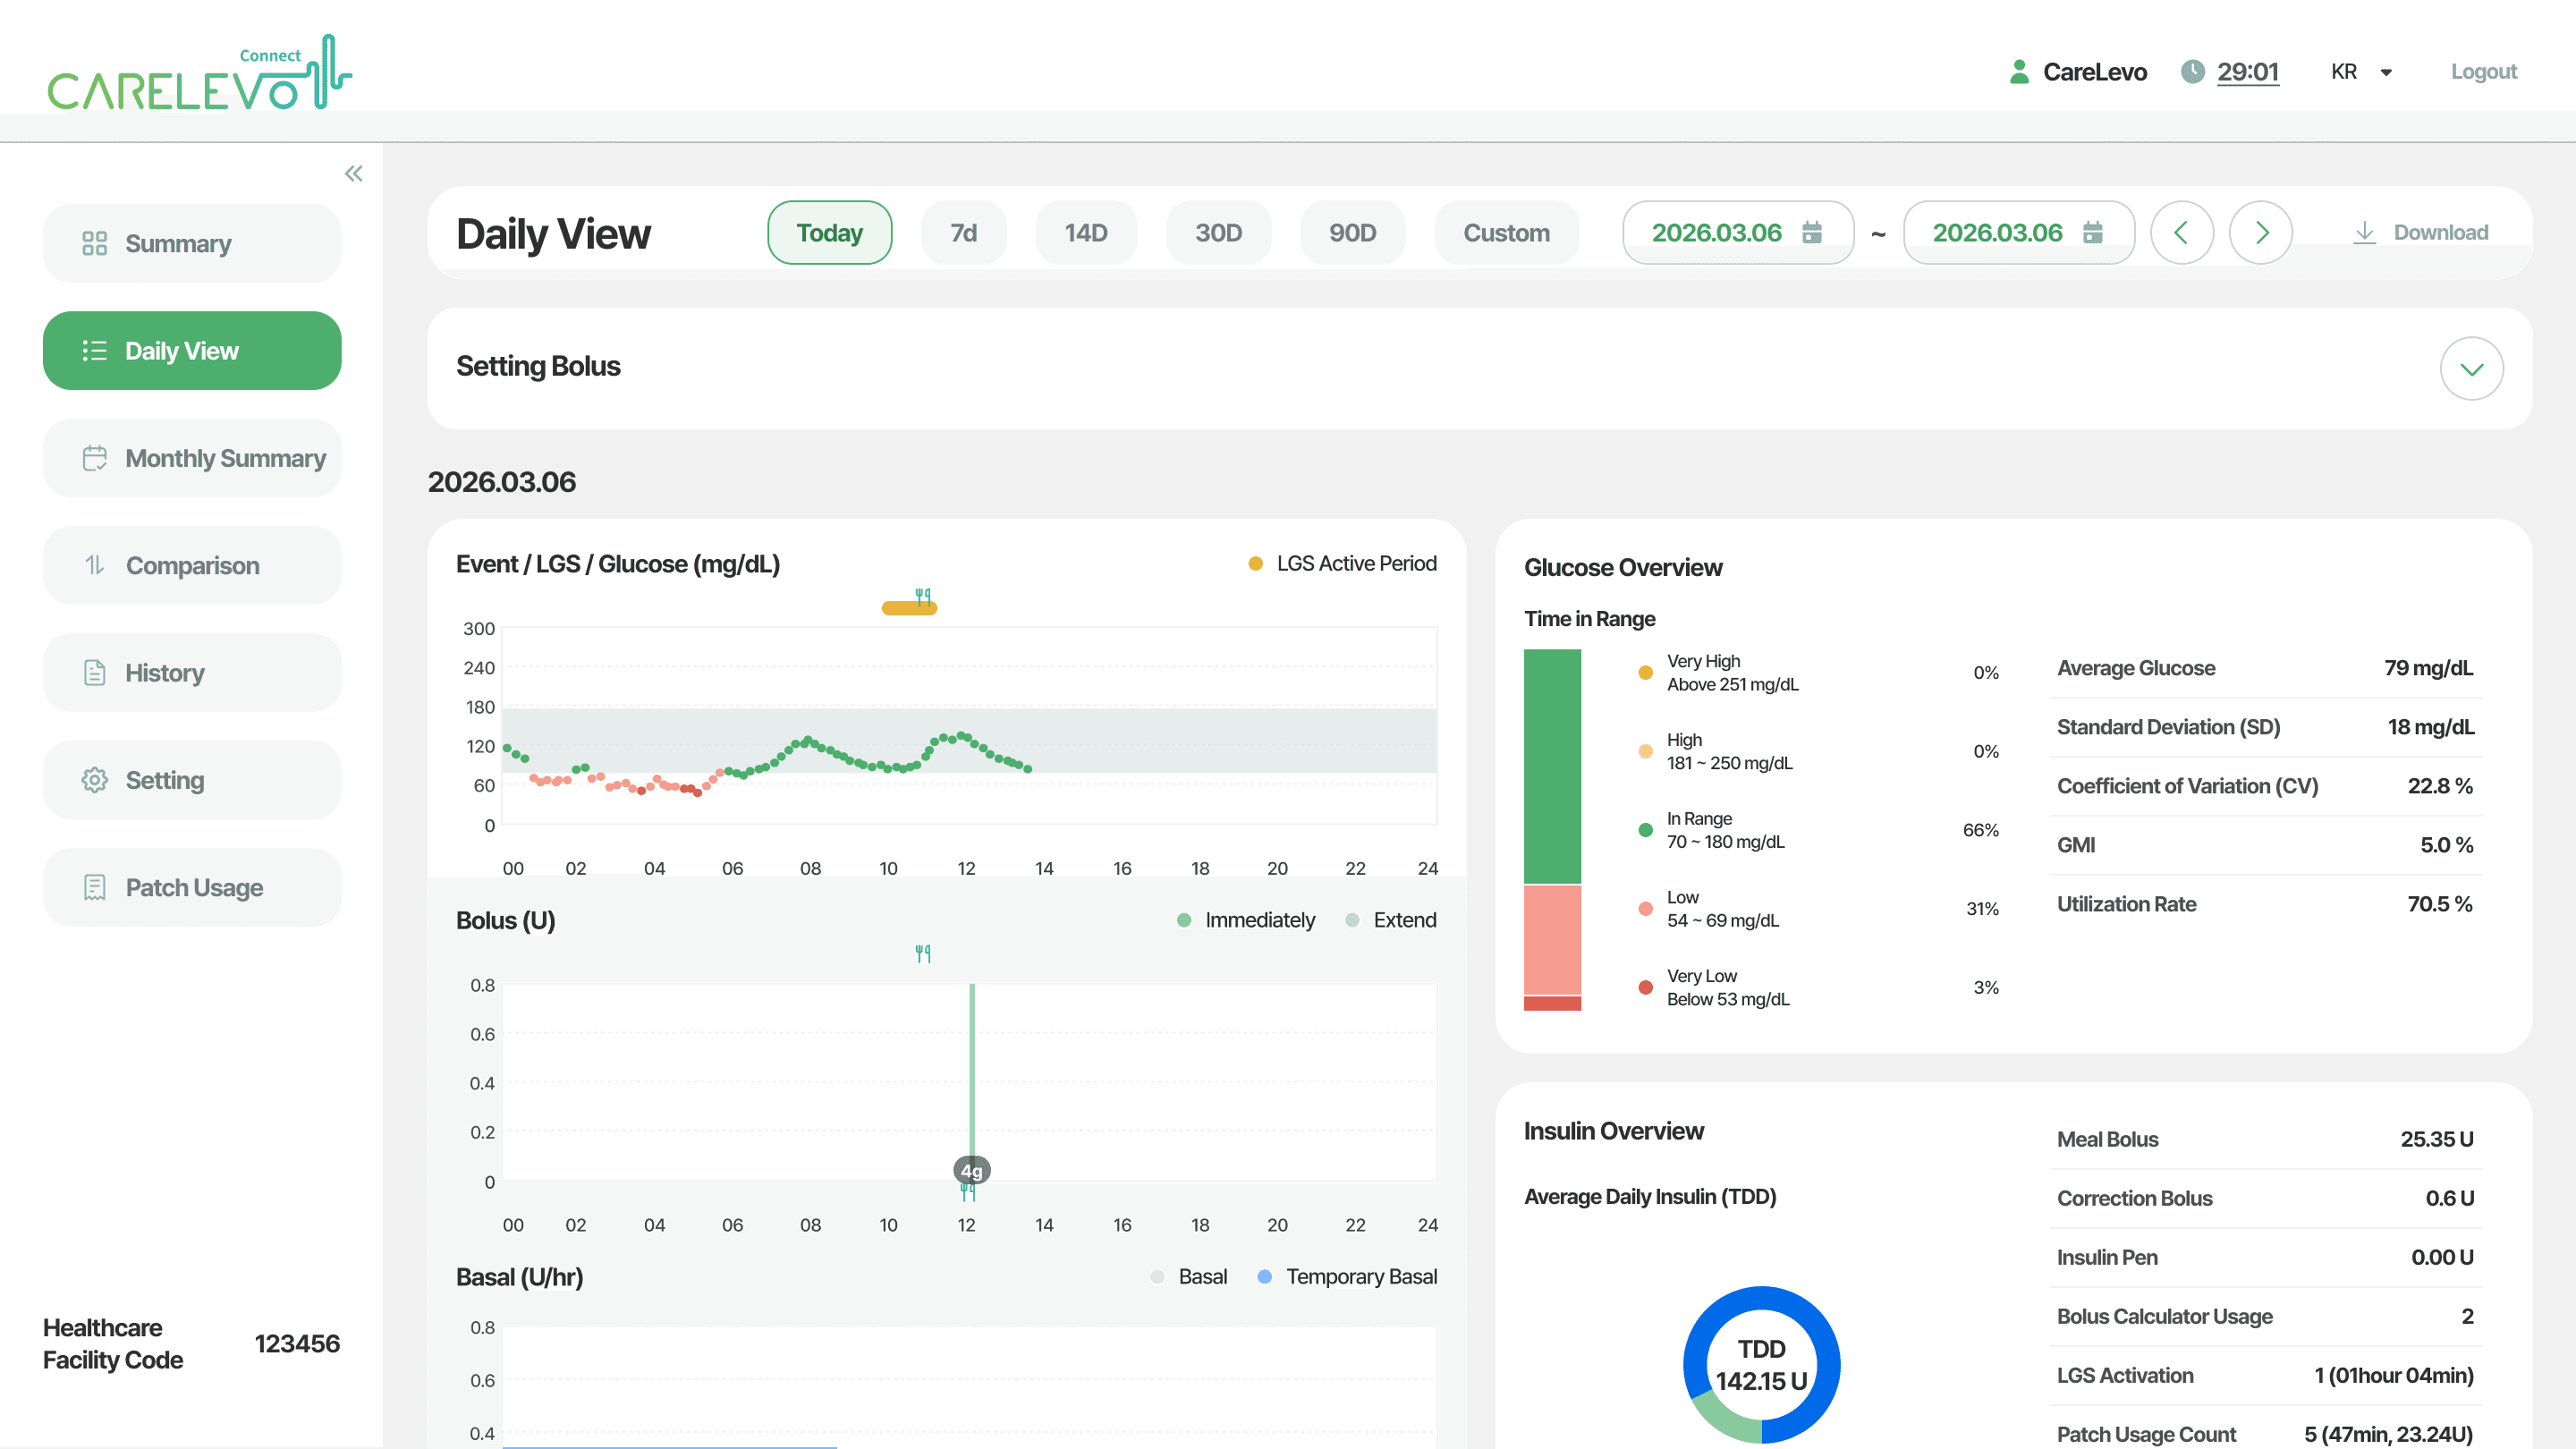Click the Patch Usage receipt icon

point(94,888)
